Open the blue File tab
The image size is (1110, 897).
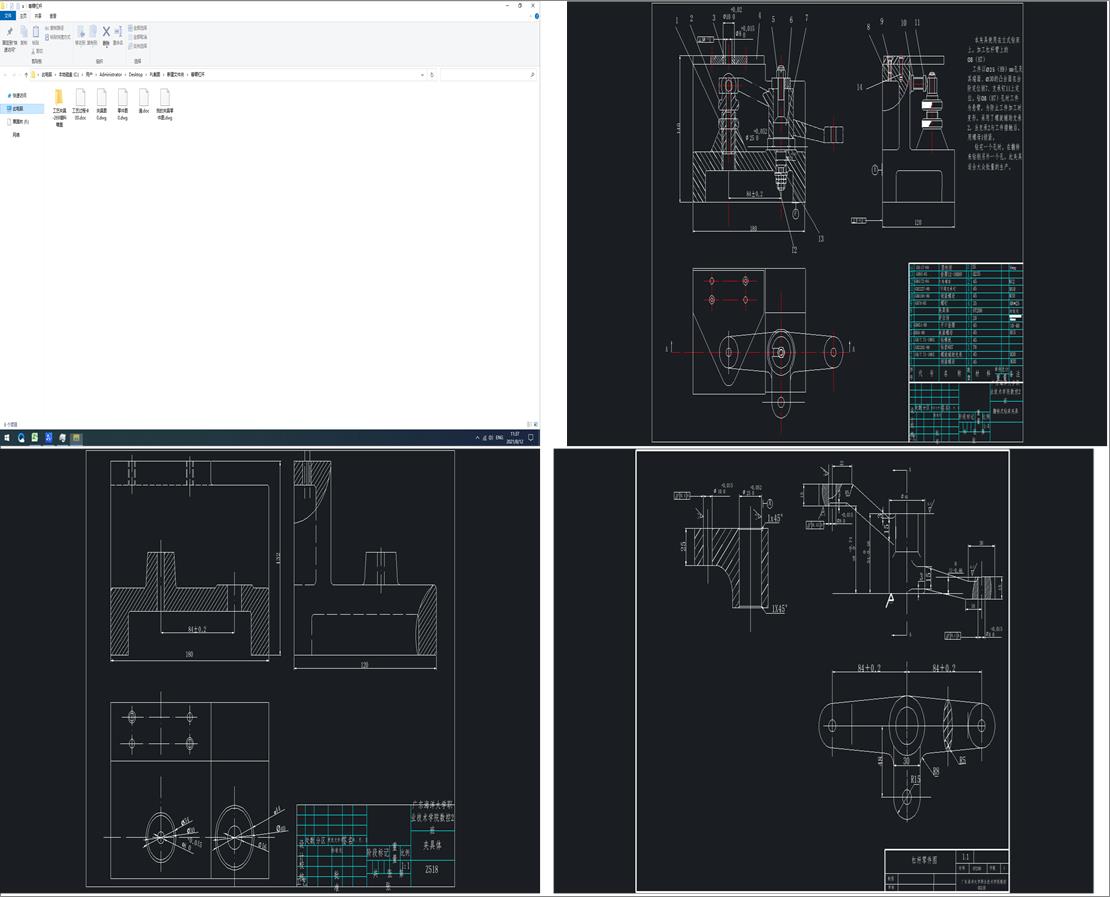(x=8, y=16)
